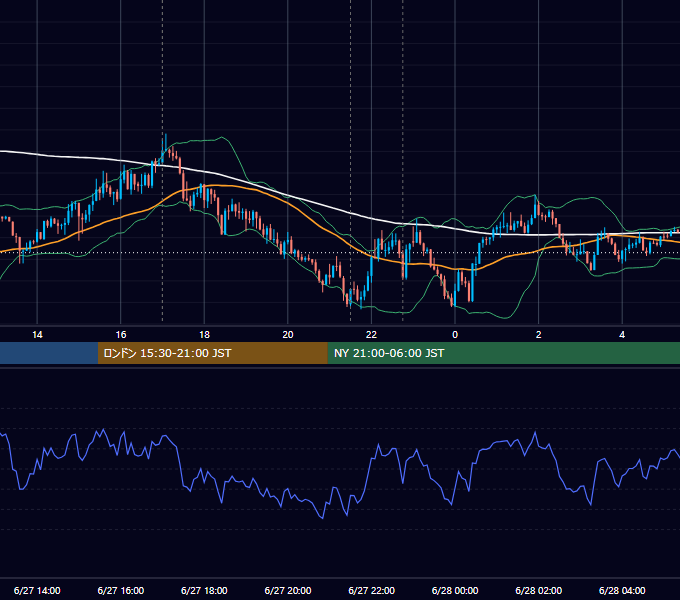Click the 6/27 20:00 time label
This screenshot has width=680, height=600.
pos(288,590)
